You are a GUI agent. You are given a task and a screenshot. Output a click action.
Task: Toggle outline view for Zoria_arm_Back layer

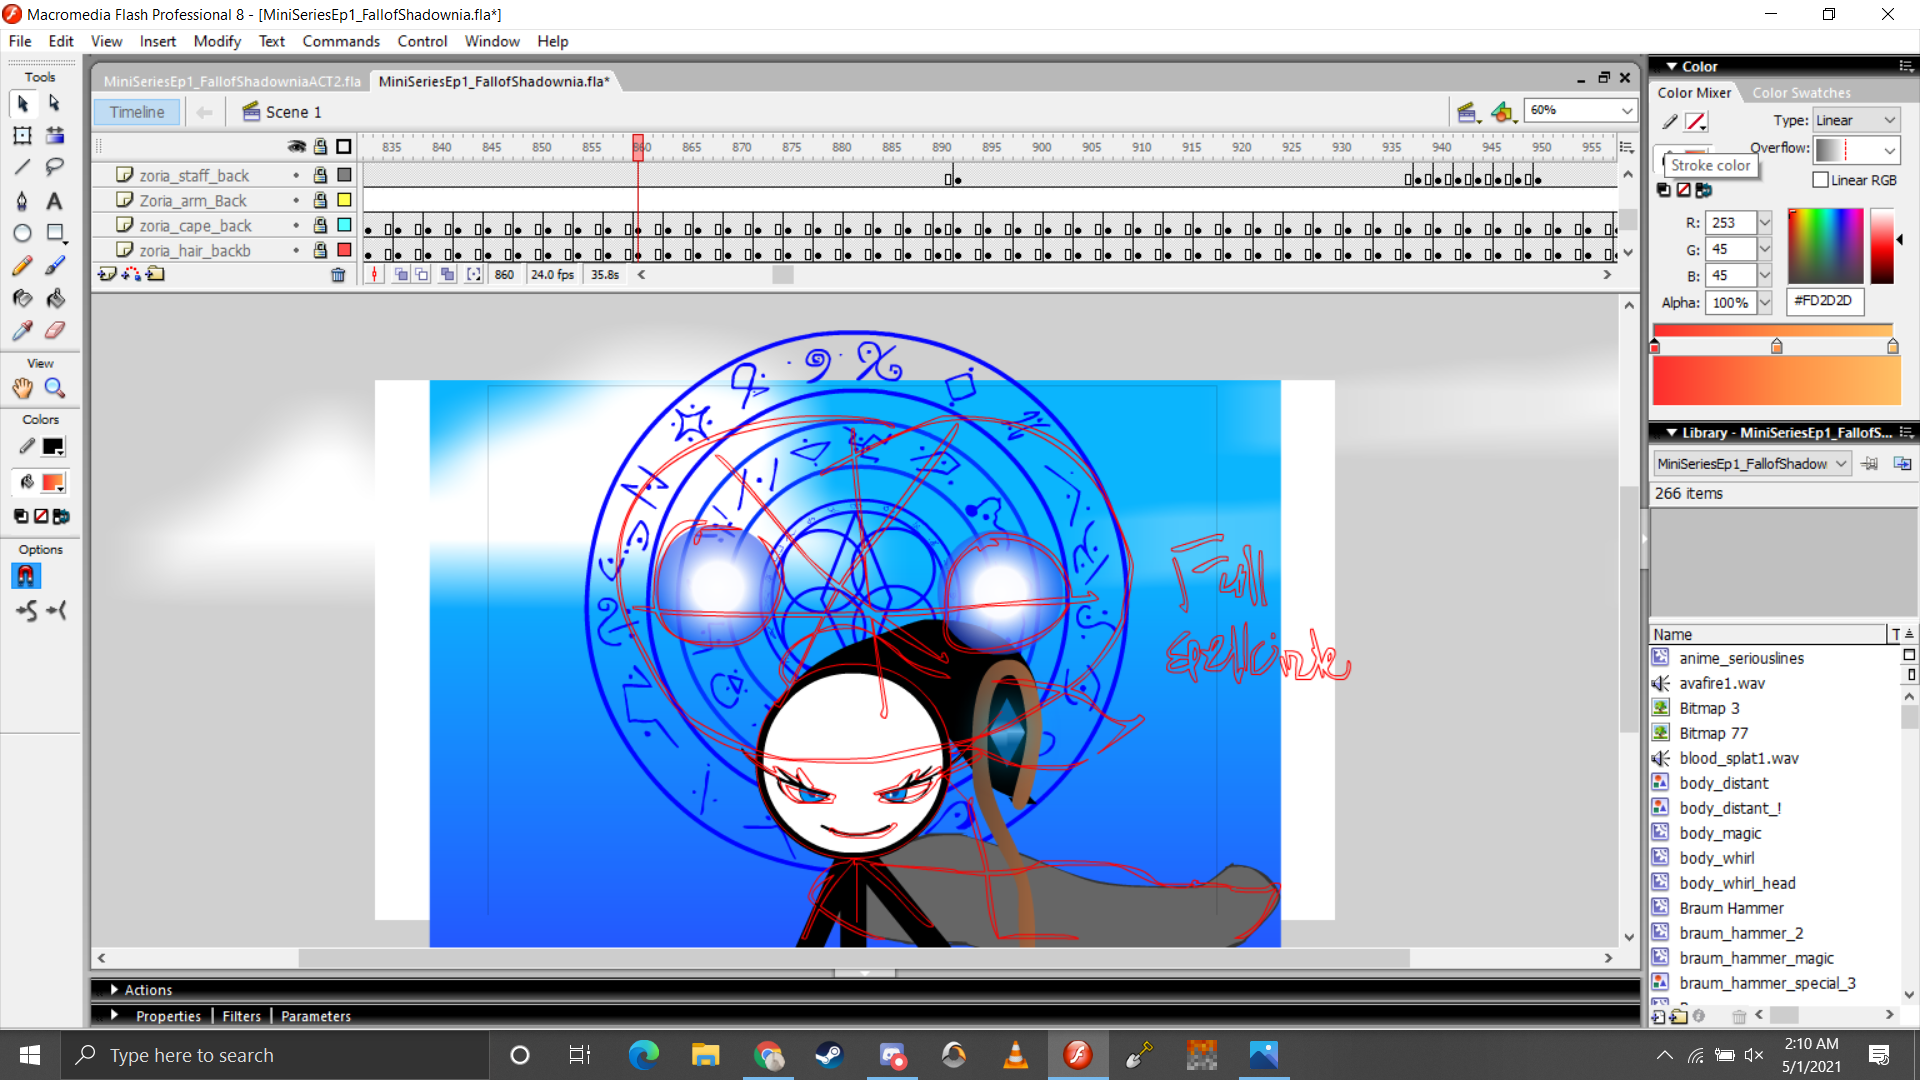click(344, 200)
